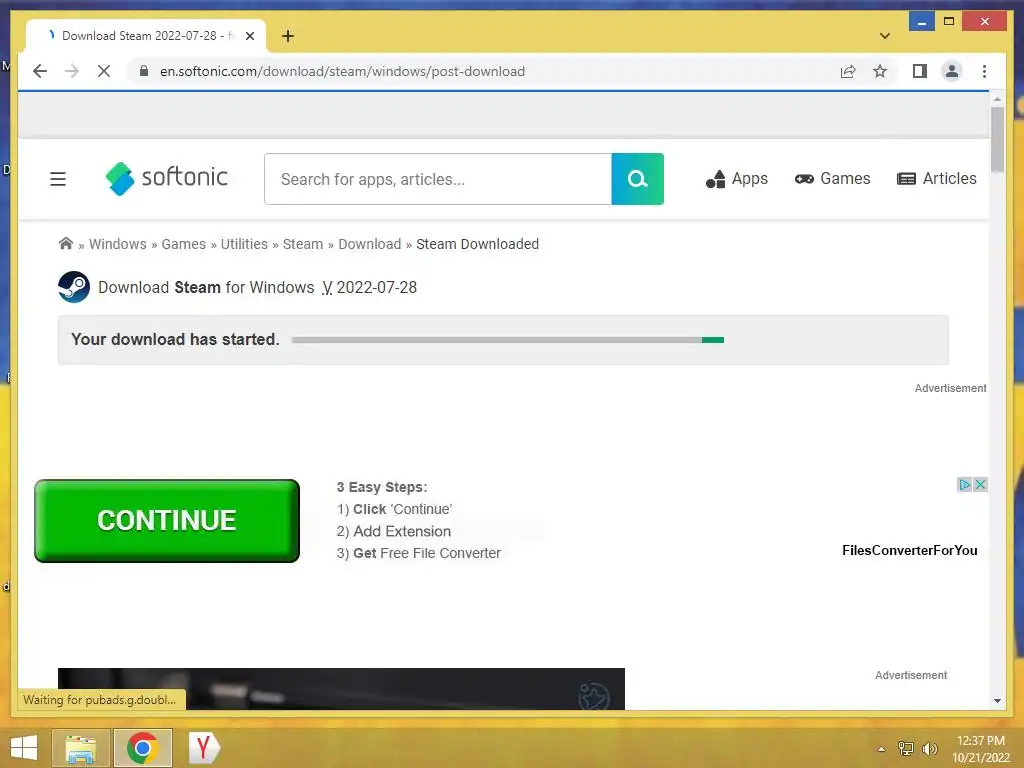Click the download progress bar
Viewport: 1024px width, 768px height.
[x=507, y=340]
